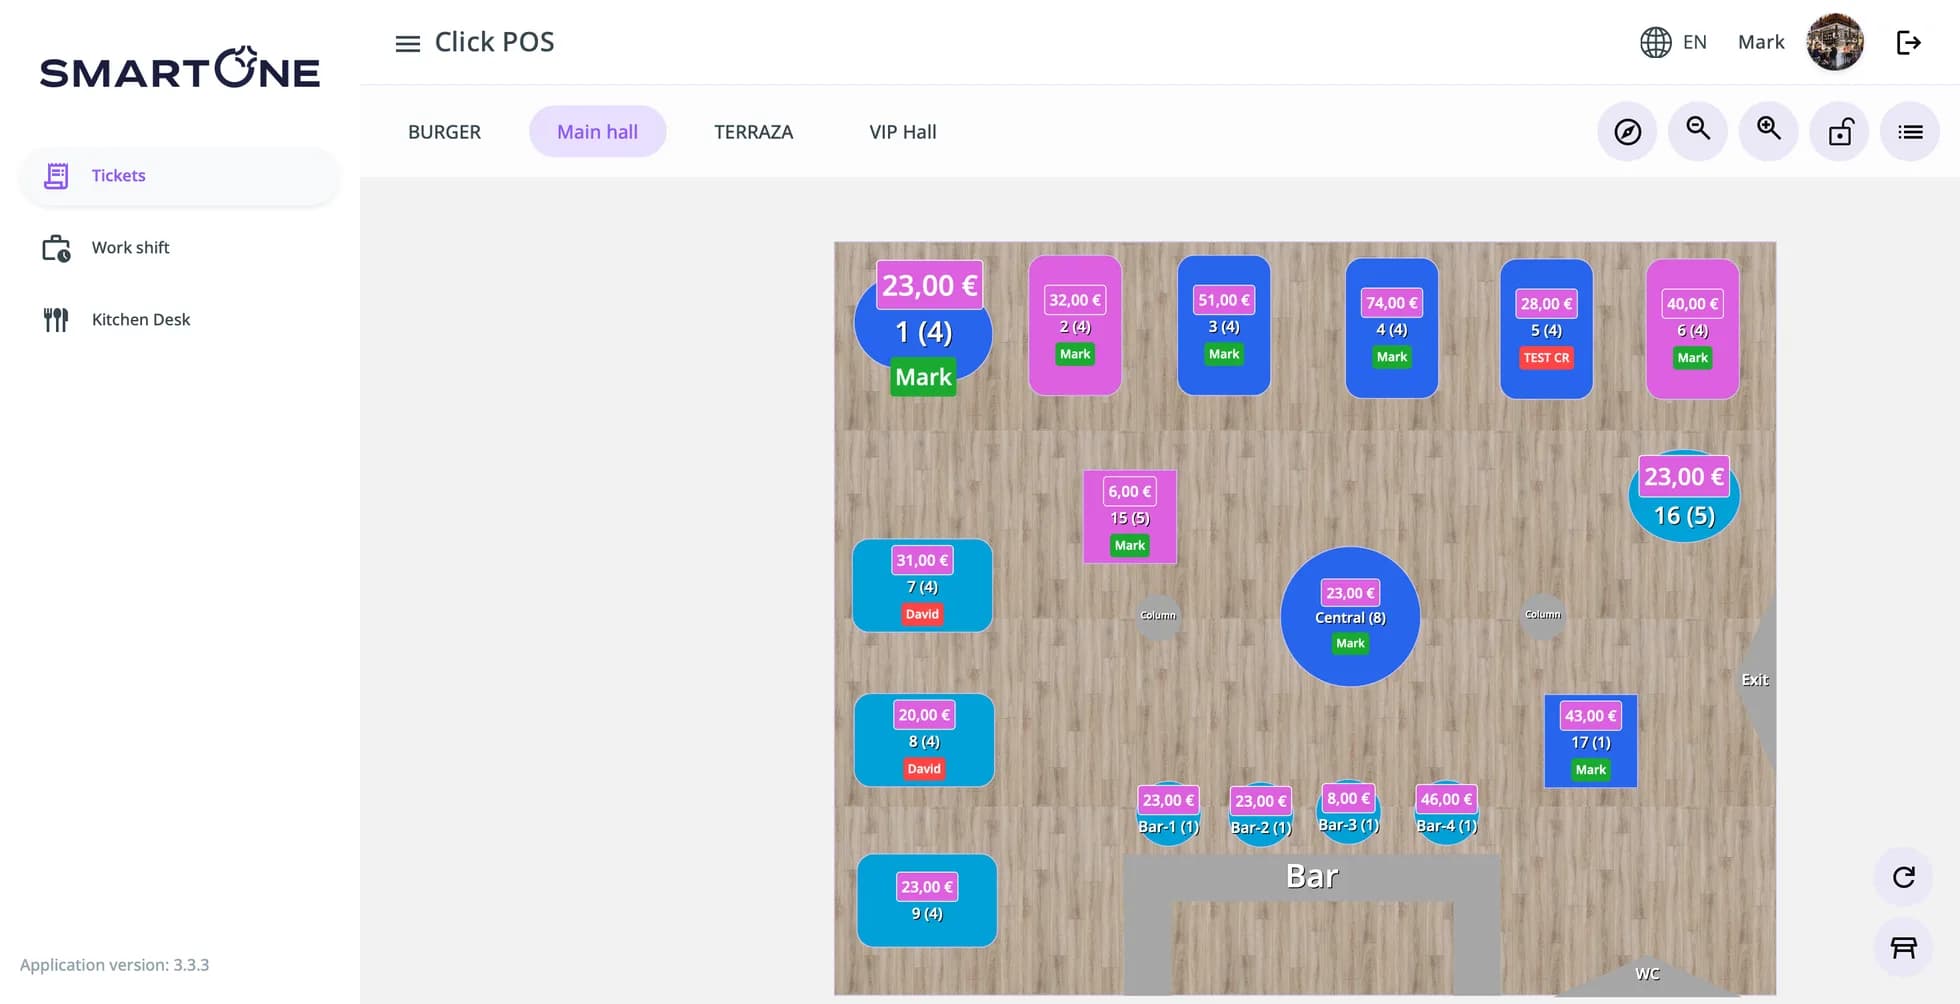The image size is (1960, 1004).
Task: Open table 4 (4) with 74,00 €
Action: click(x=1392, y=328)
